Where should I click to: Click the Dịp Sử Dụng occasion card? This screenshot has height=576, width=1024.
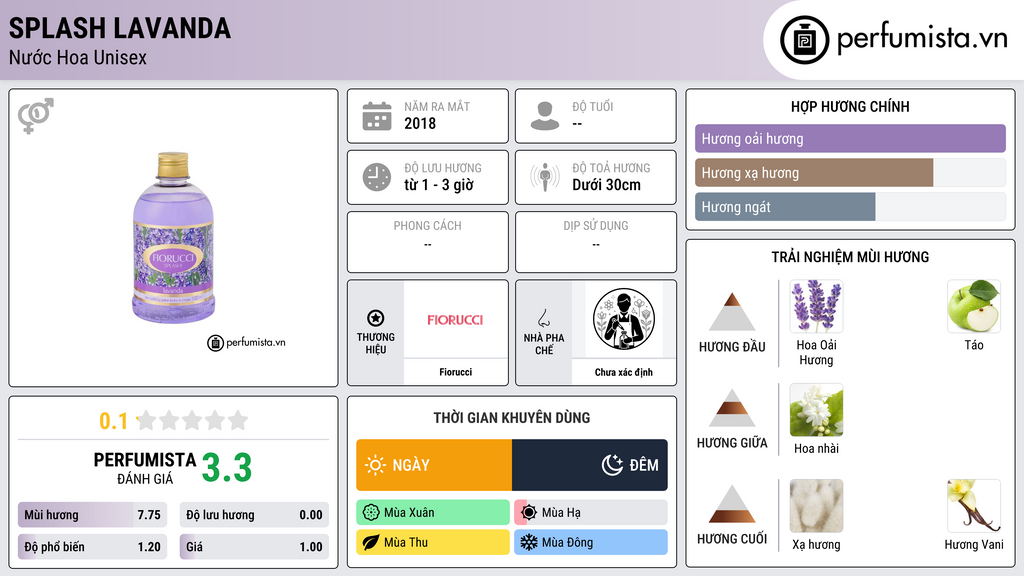(x=596, y=242)
